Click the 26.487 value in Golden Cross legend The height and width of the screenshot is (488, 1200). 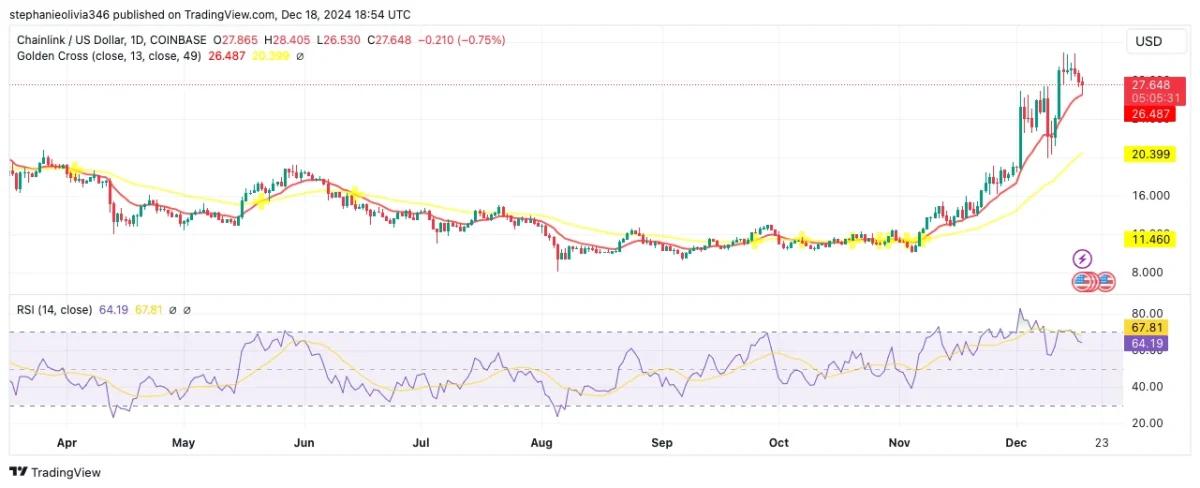pos(227,56)
